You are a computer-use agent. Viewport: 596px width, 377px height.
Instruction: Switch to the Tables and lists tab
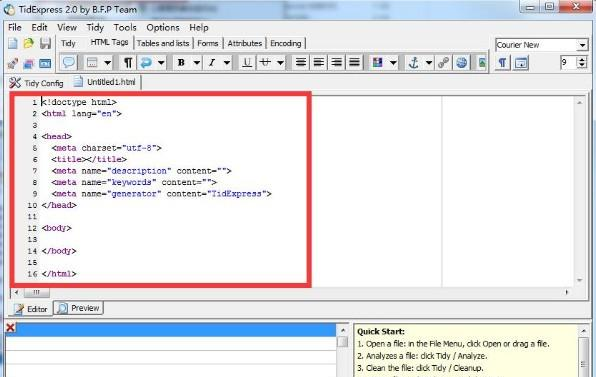click(x=163, y=43)
